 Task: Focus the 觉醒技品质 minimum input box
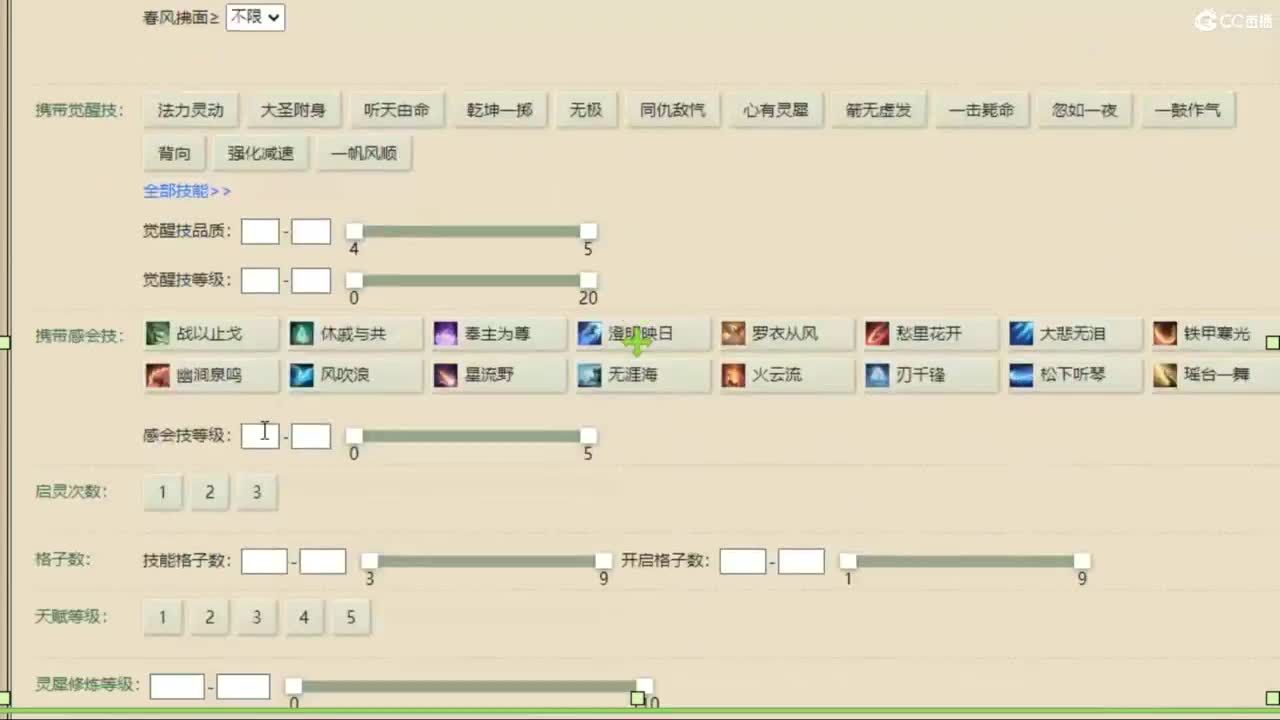coord(260,232)
